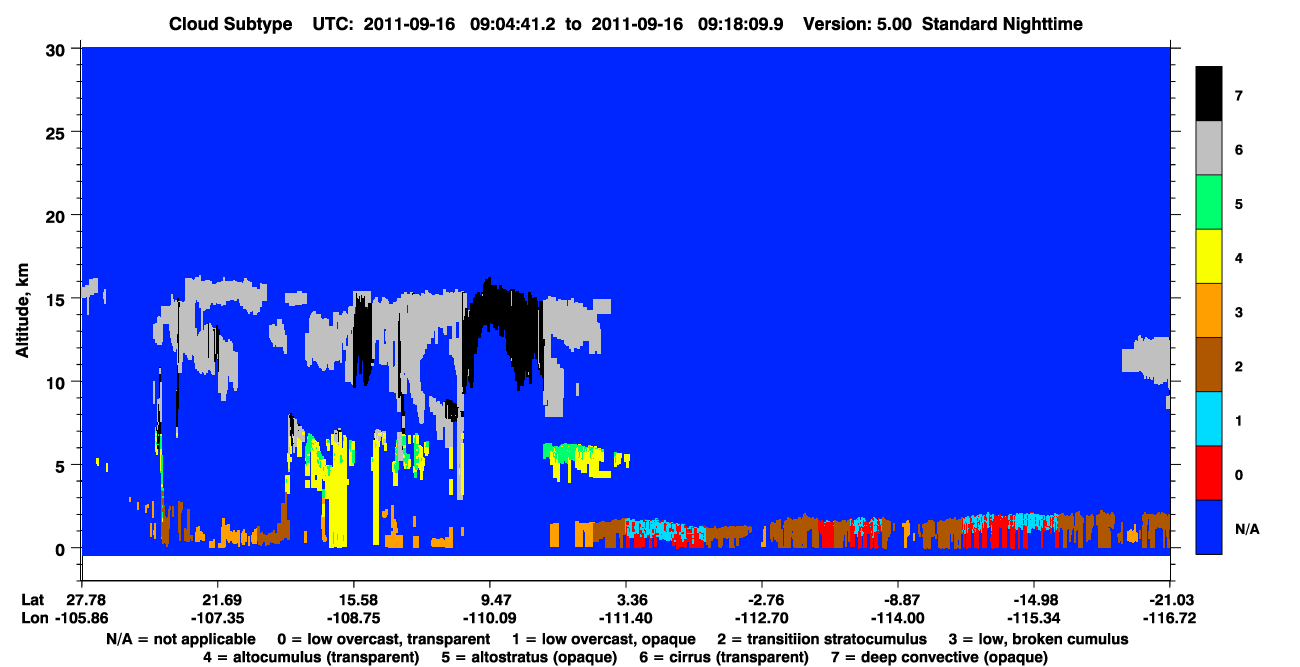Click the latitude value 21.69
The height and width of the screenshot is (667, 1300).
[x=216, y=600]
